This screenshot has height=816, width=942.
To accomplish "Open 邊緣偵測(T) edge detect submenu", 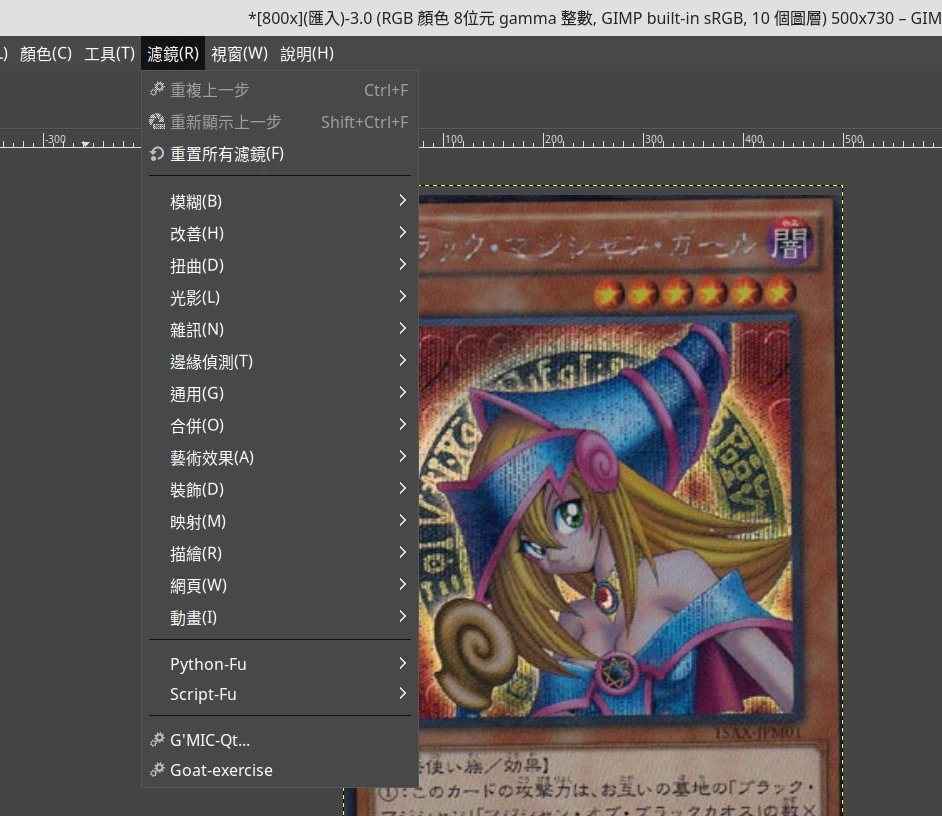I will pyautogui.click(x=211, y=362).
